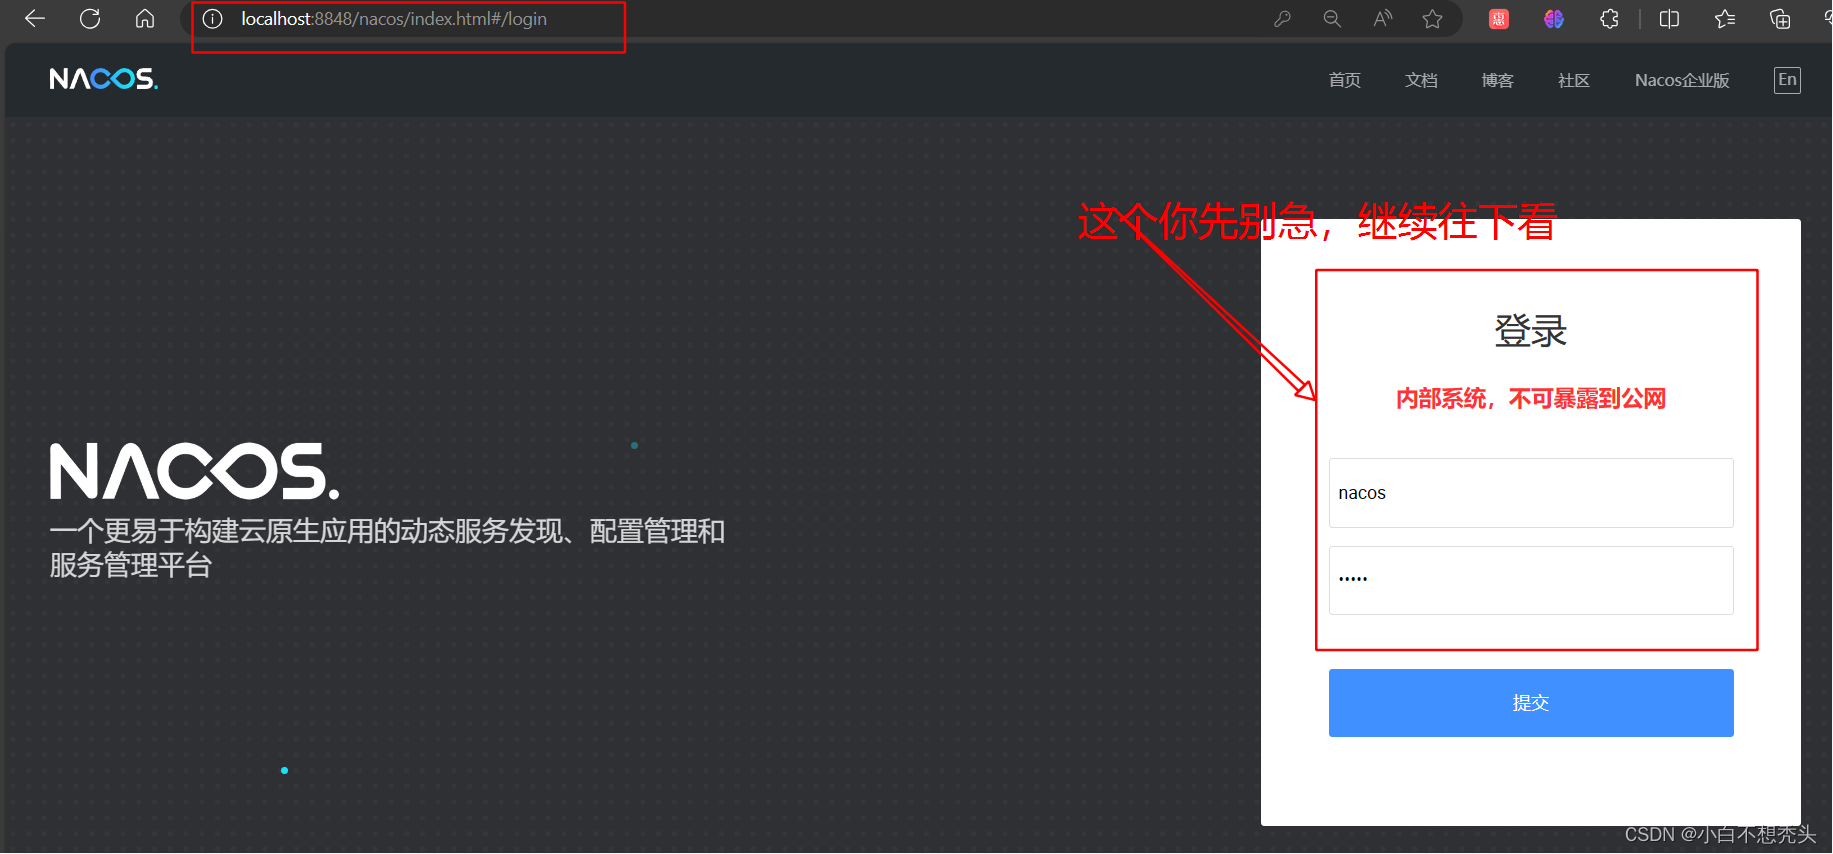Open the 博客 navigation item
Screen dimensions: 1833x854
click(x=1497, y=80)
